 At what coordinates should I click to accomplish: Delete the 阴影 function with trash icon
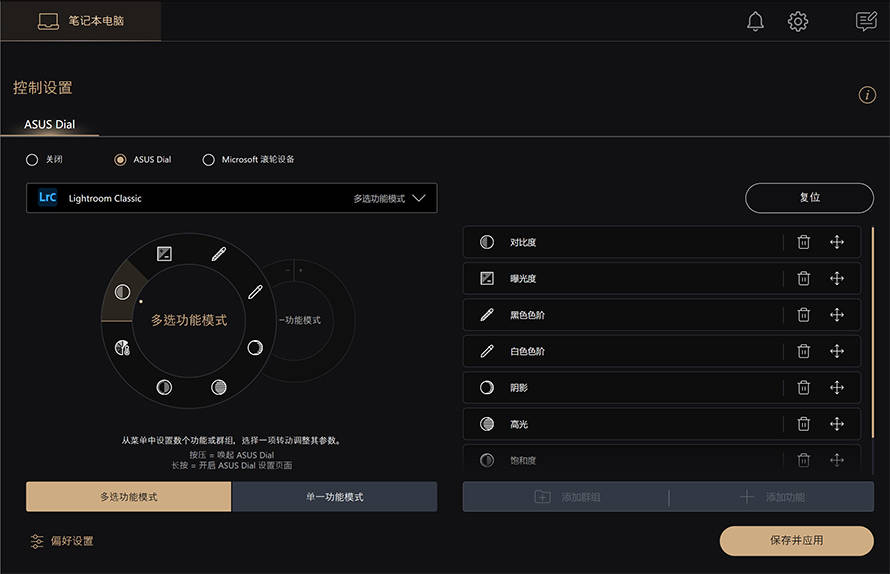(x=803, y=388)
